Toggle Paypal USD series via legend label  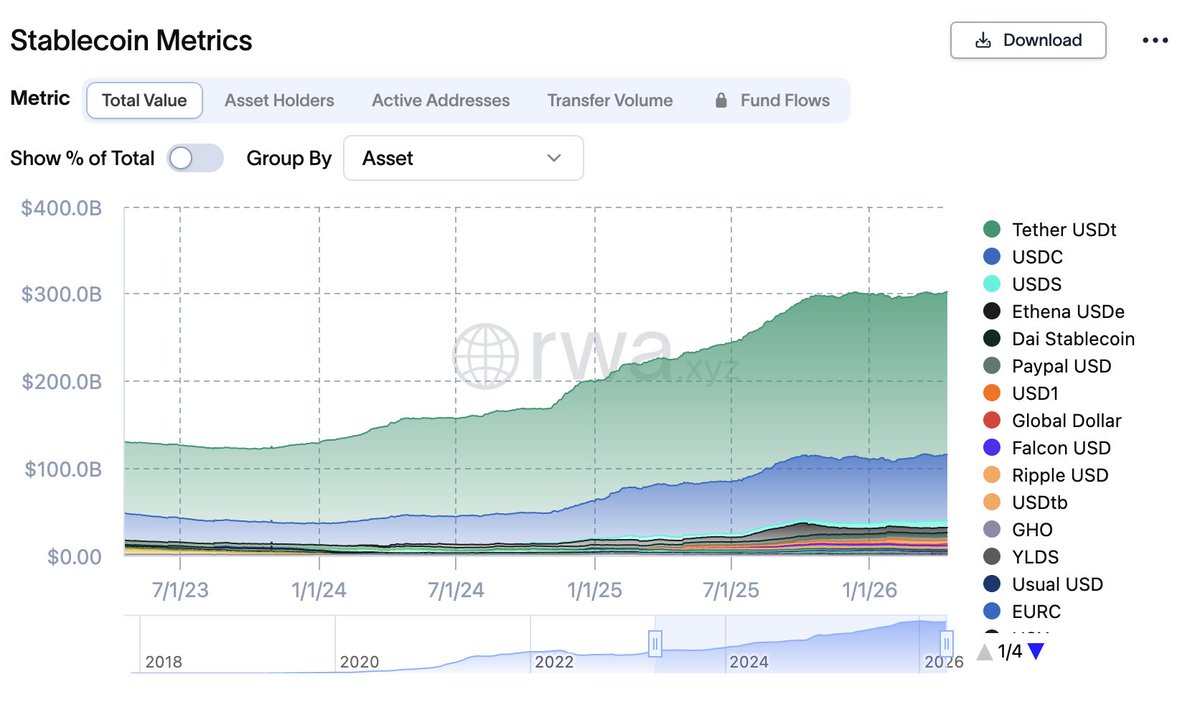point(1062,366)
